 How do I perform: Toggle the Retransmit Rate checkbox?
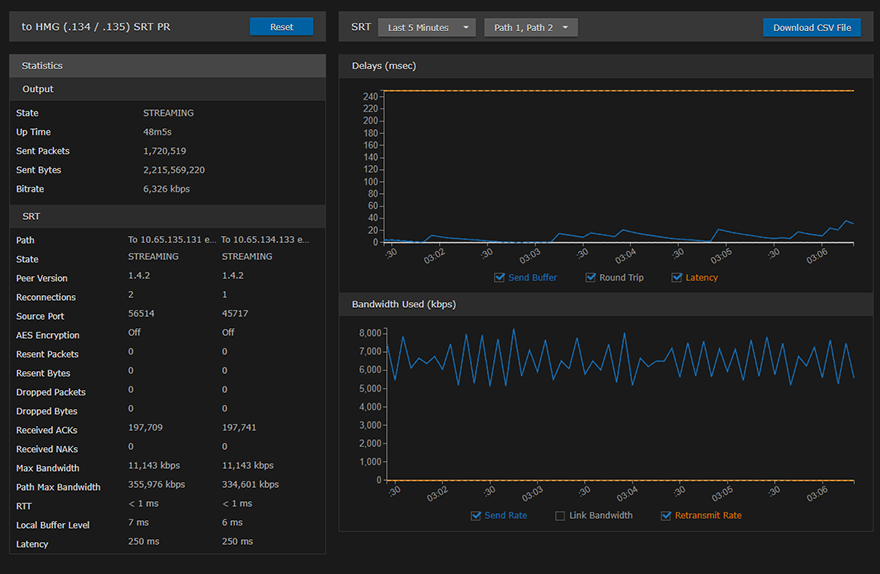[666, 515]
